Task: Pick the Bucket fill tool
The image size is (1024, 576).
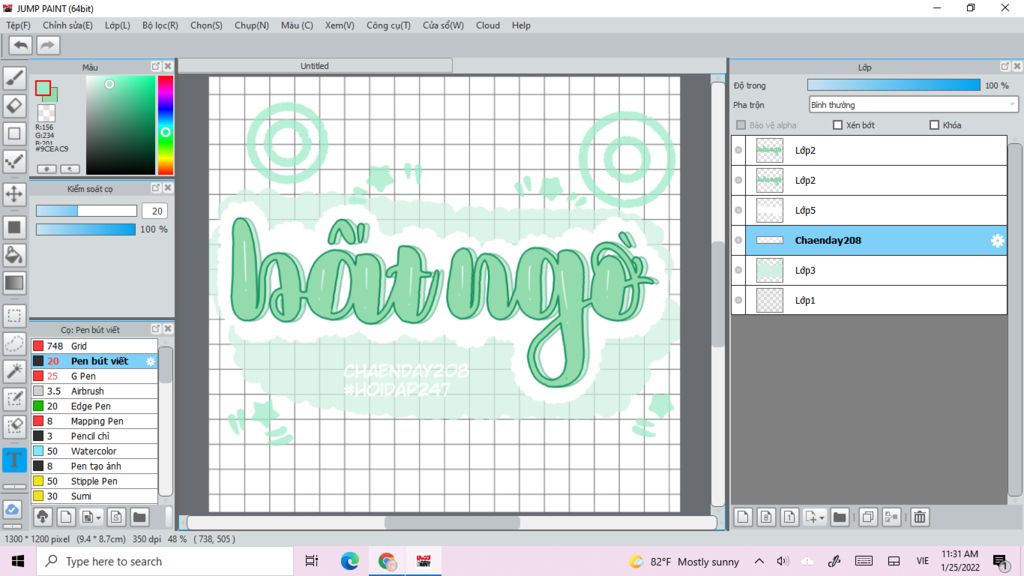Action: (x=15, y=255)
